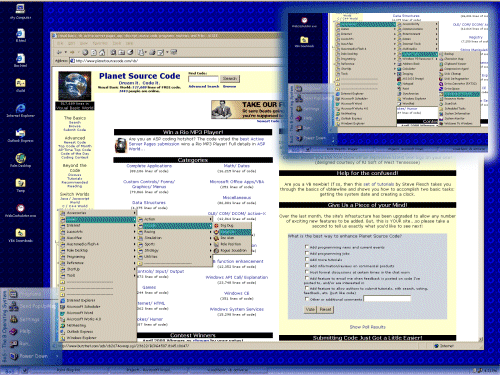Click the Vote button in the poll

tap(310, 309)
